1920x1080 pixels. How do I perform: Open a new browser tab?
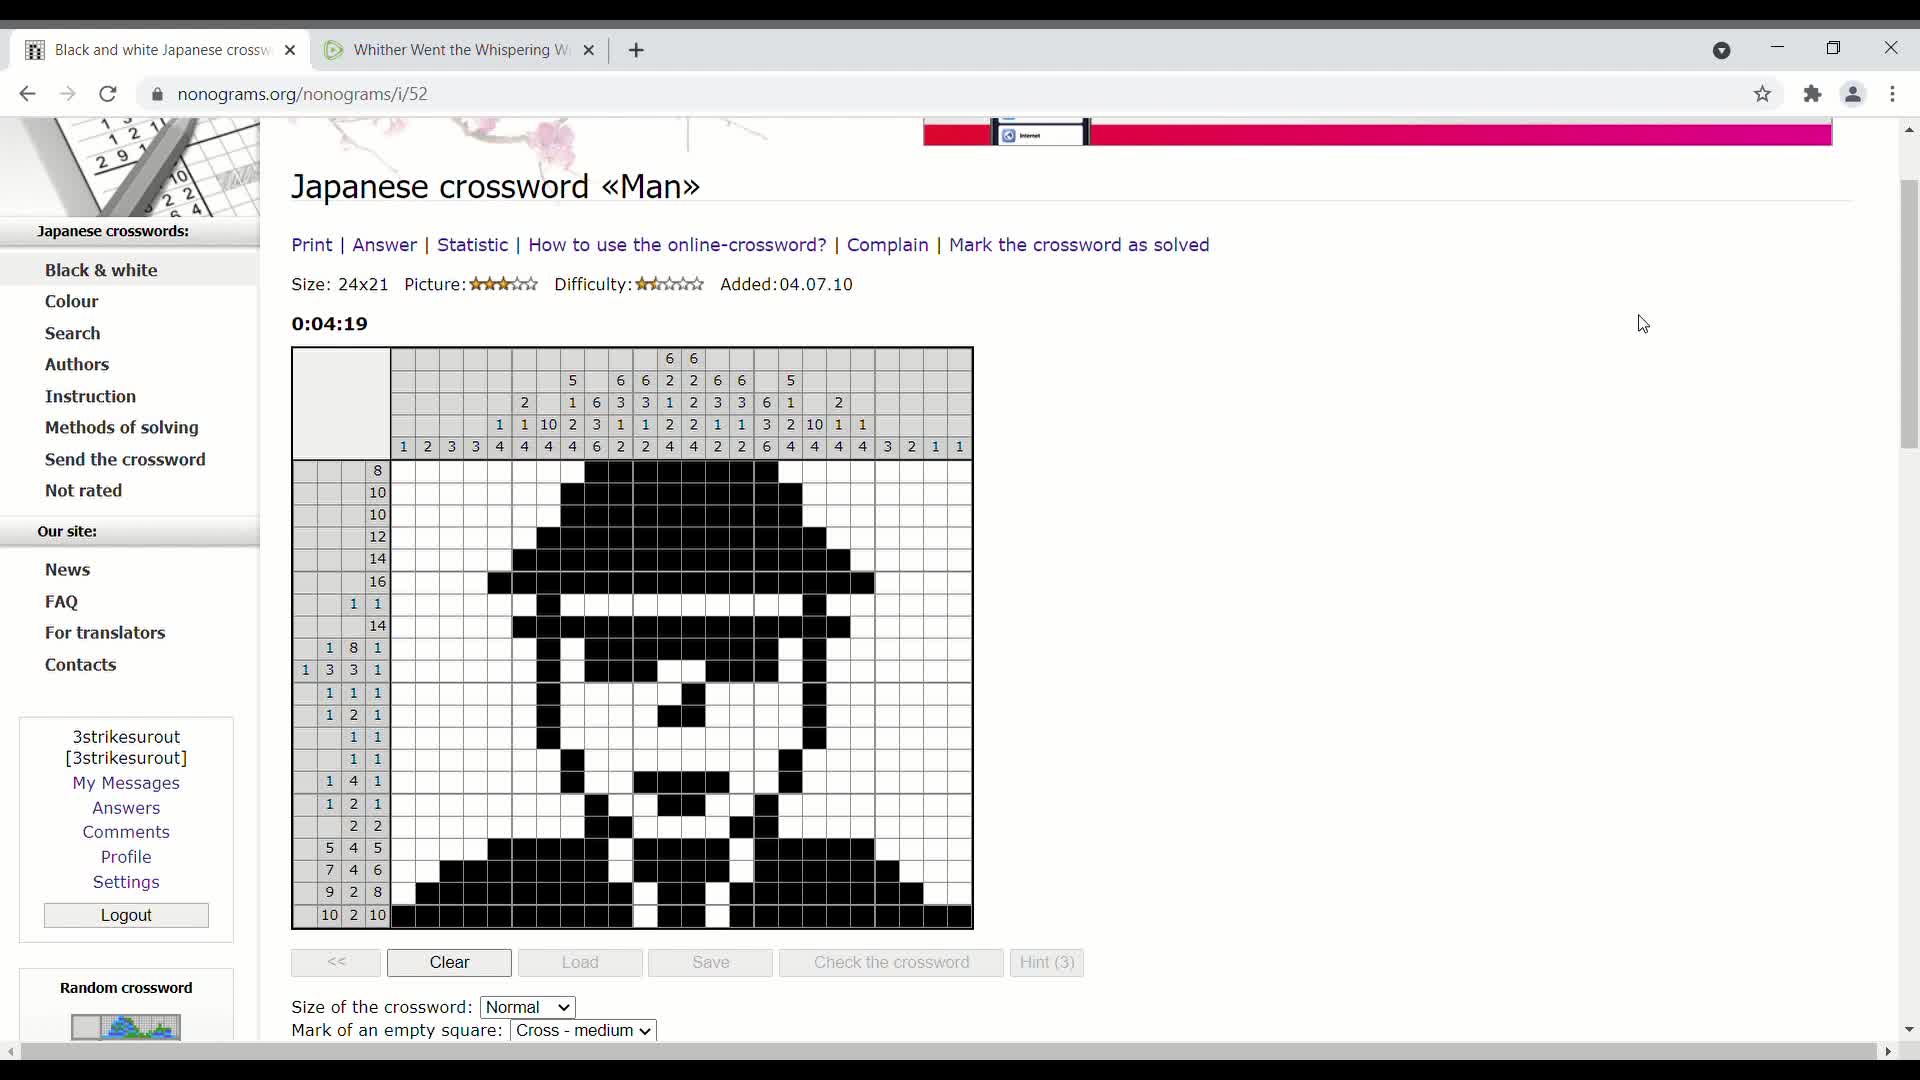point(636,50)
